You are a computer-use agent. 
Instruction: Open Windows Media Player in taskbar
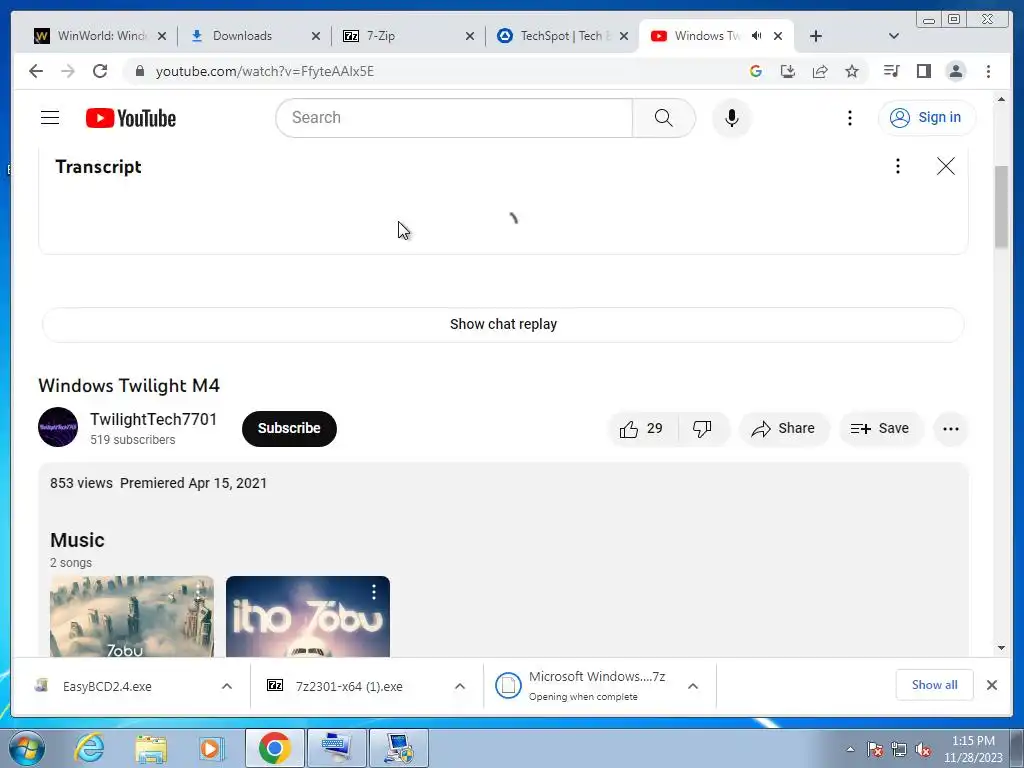click(x=210, y=748)
